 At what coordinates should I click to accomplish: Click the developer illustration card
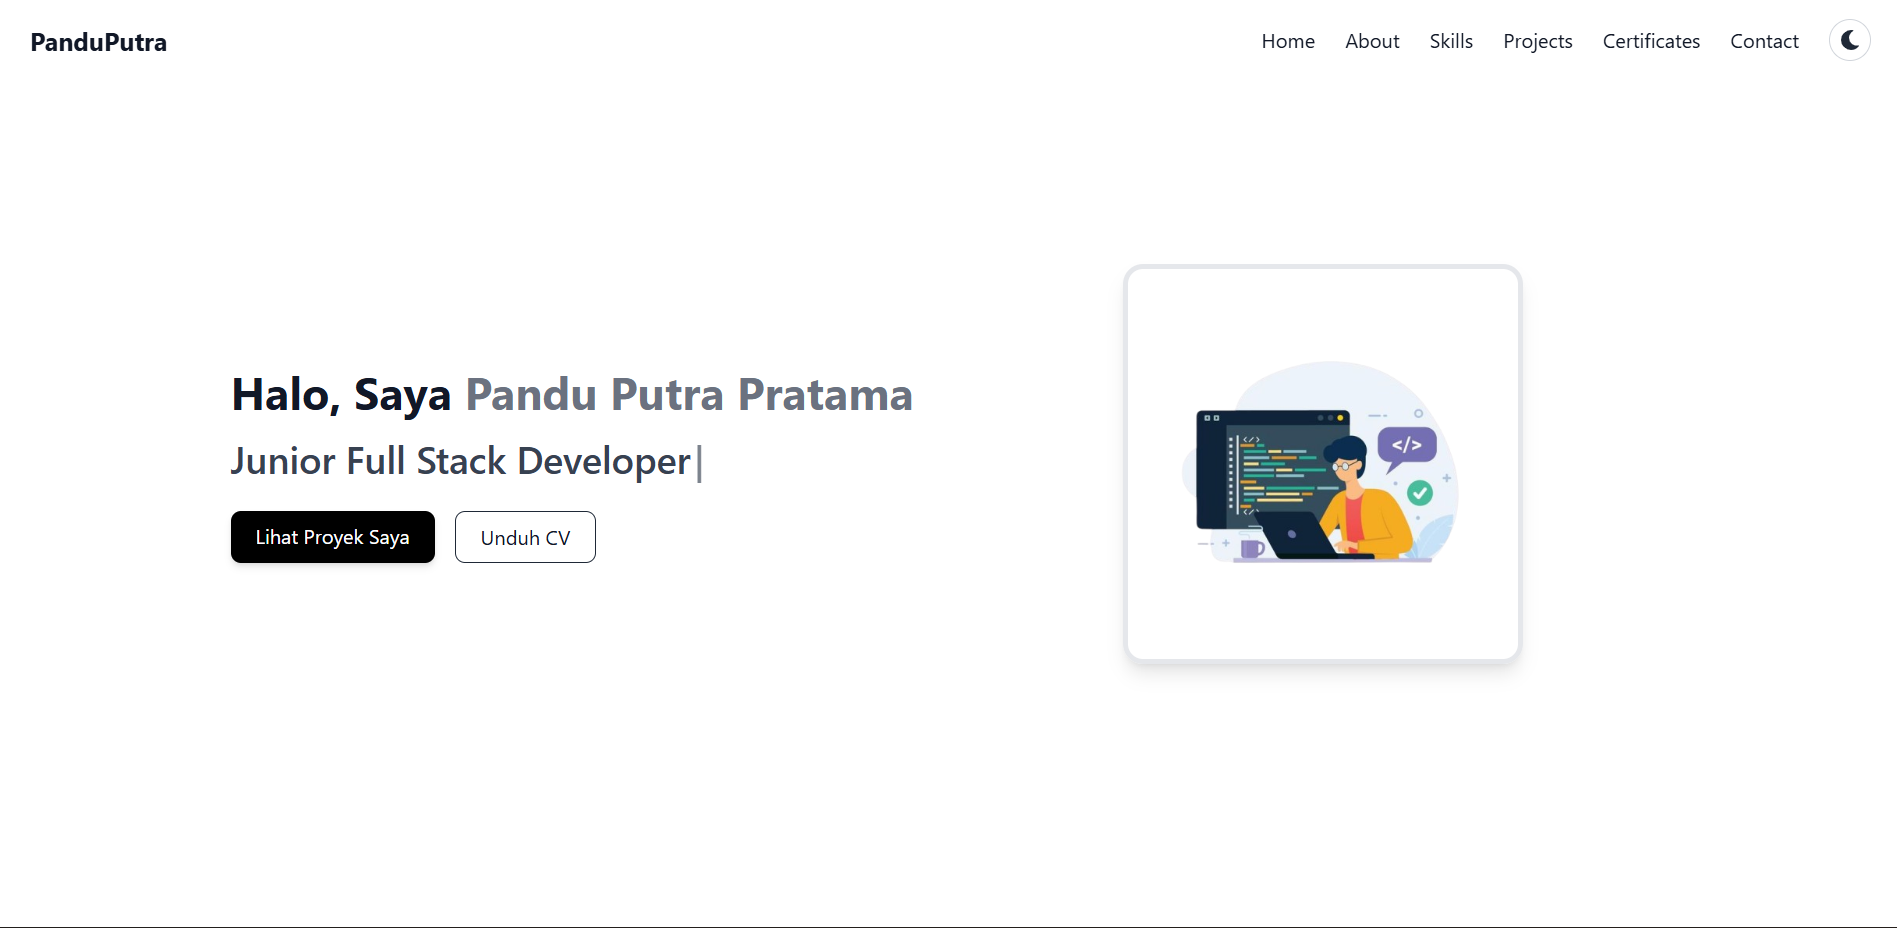1322,462
